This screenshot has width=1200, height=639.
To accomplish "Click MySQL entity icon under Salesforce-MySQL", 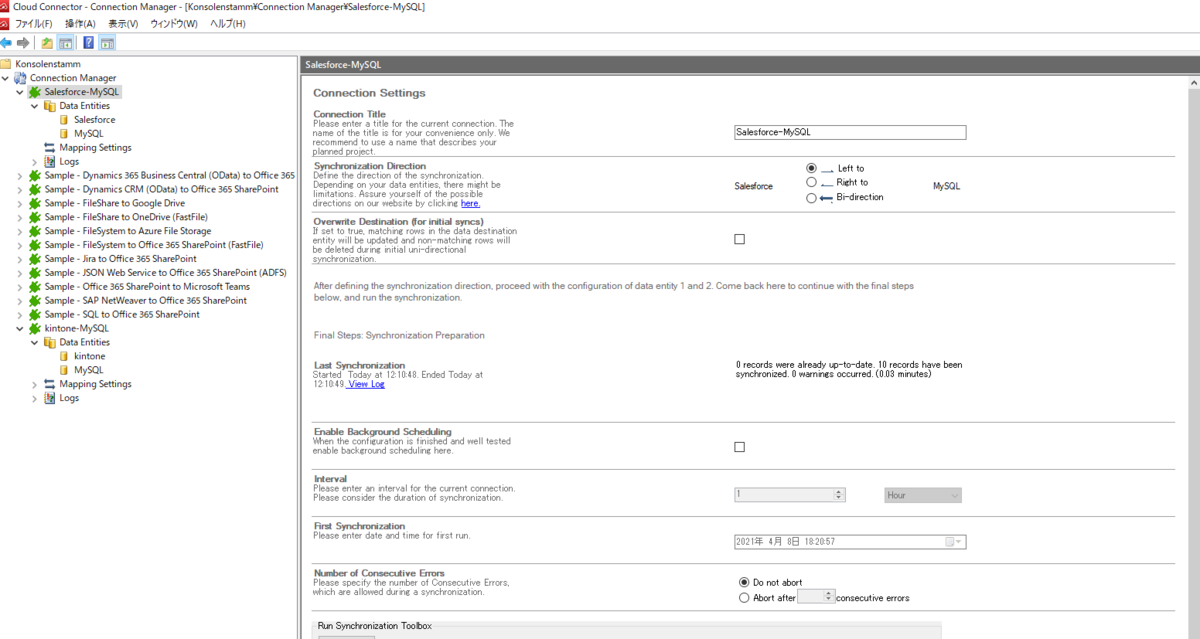I will (65, 133).
